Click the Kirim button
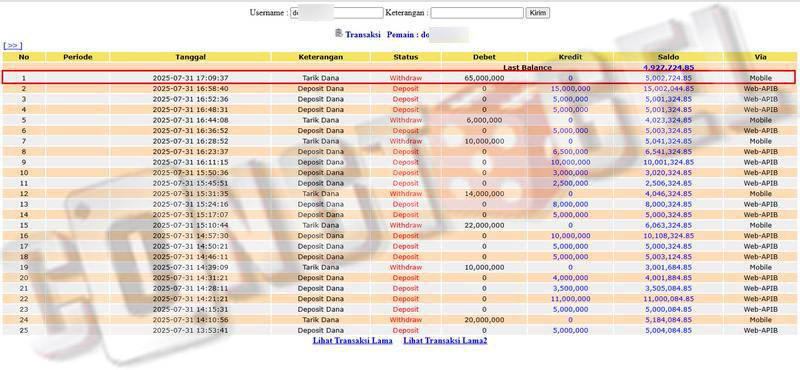This screenshot has width=800, height=370. point(538,13)
